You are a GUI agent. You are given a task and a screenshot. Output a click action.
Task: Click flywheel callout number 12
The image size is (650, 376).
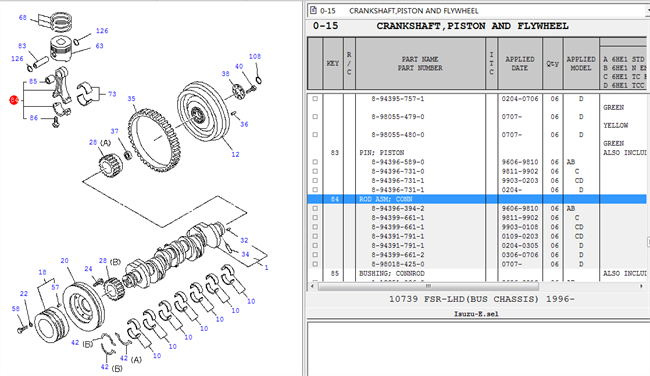tap(235, 154)
